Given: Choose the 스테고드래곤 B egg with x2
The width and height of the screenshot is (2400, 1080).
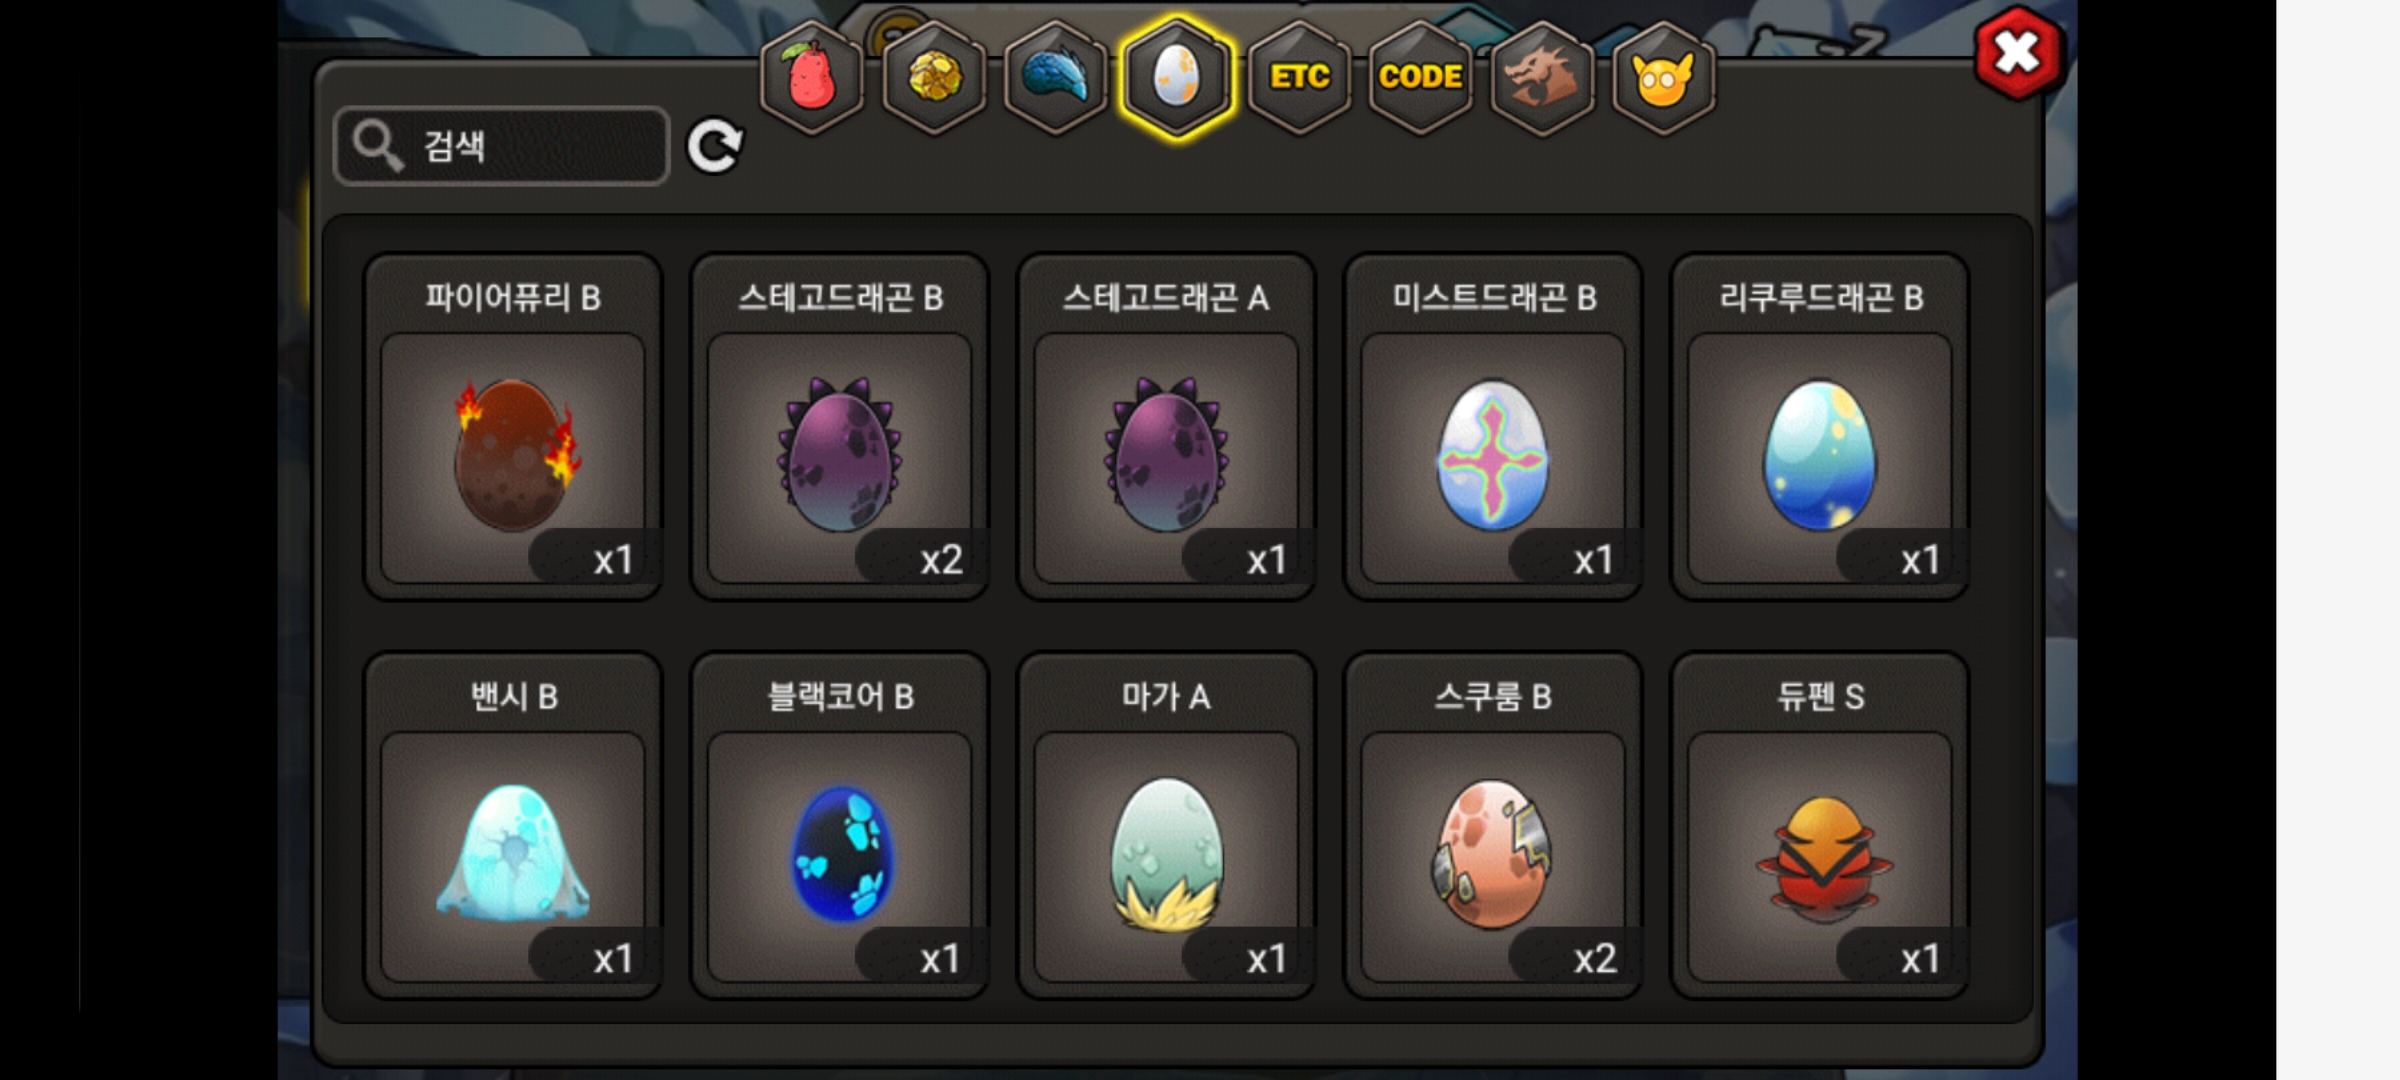Looking at the screenshot, I should coord(840,428).
